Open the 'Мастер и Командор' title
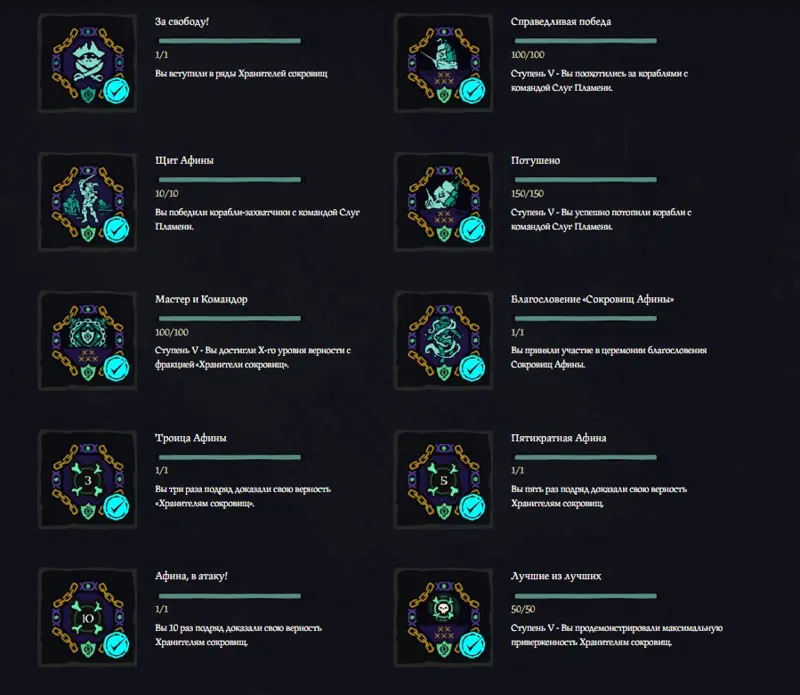This screenshot has height=695, width=800. [201, 299]
